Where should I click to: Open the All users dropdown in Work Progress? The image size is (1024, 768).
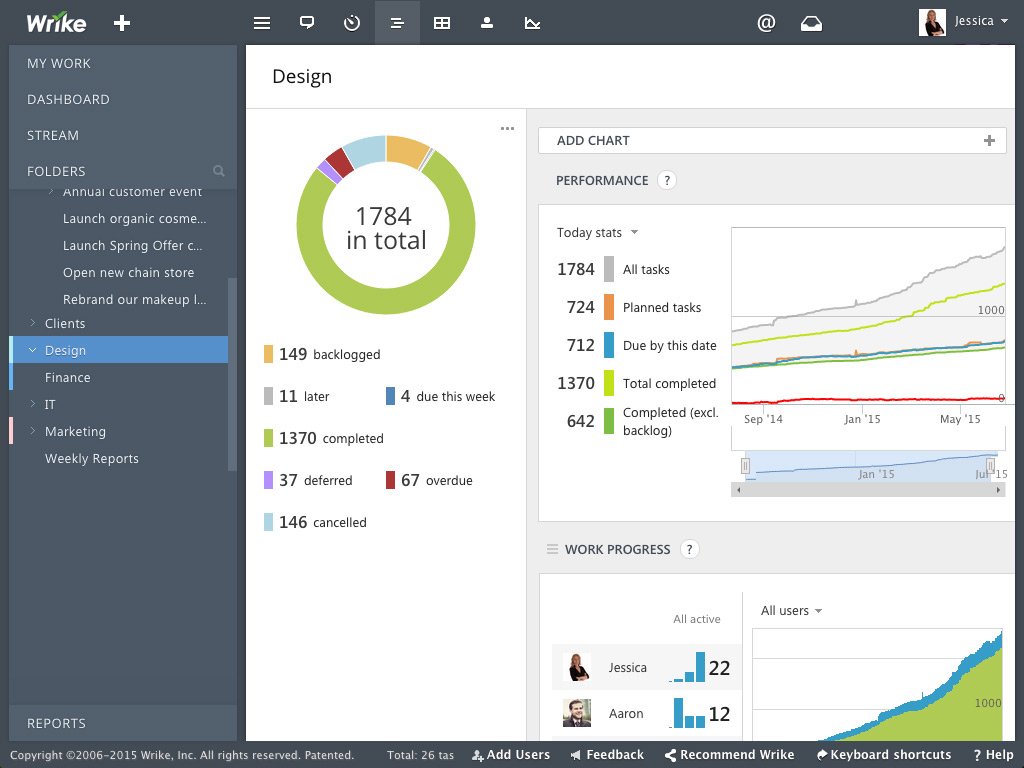click(x=790, y=610)
